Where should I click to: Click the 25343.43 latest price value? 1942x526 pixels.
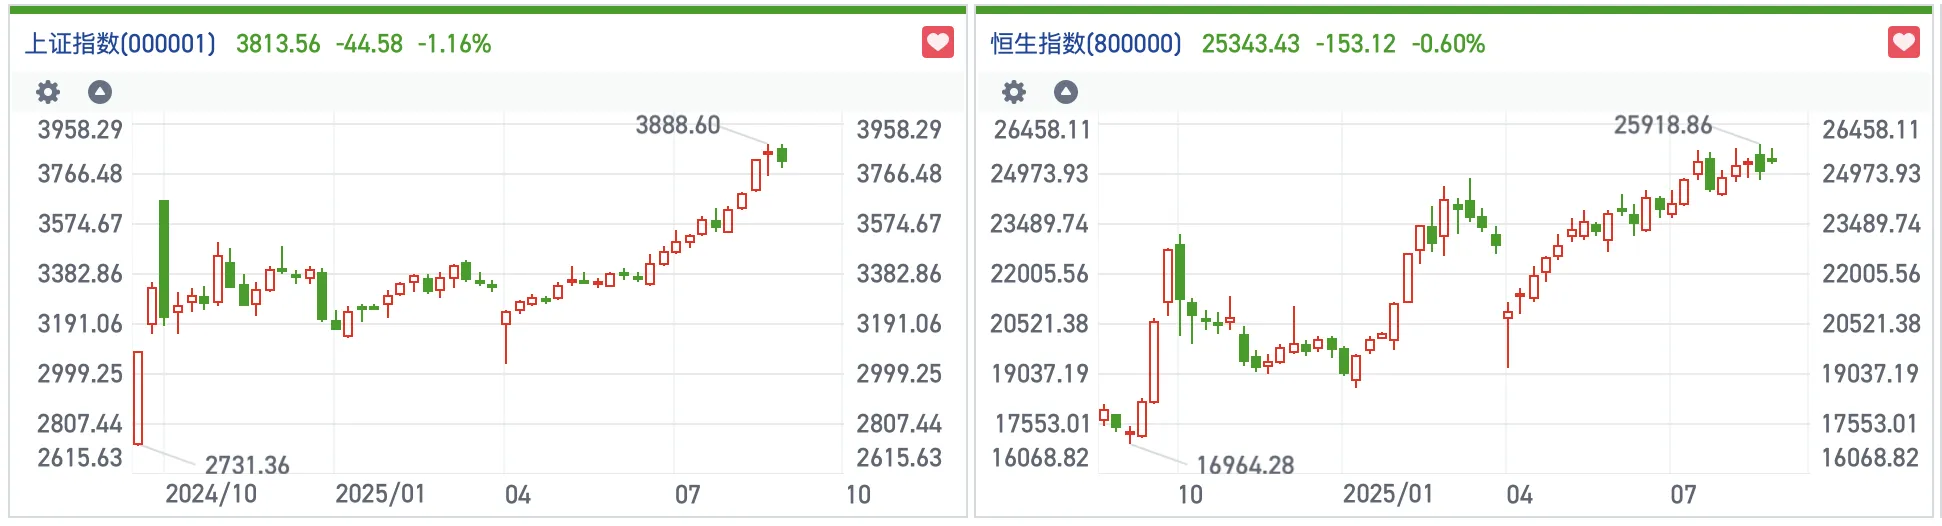pos(1250,44)
